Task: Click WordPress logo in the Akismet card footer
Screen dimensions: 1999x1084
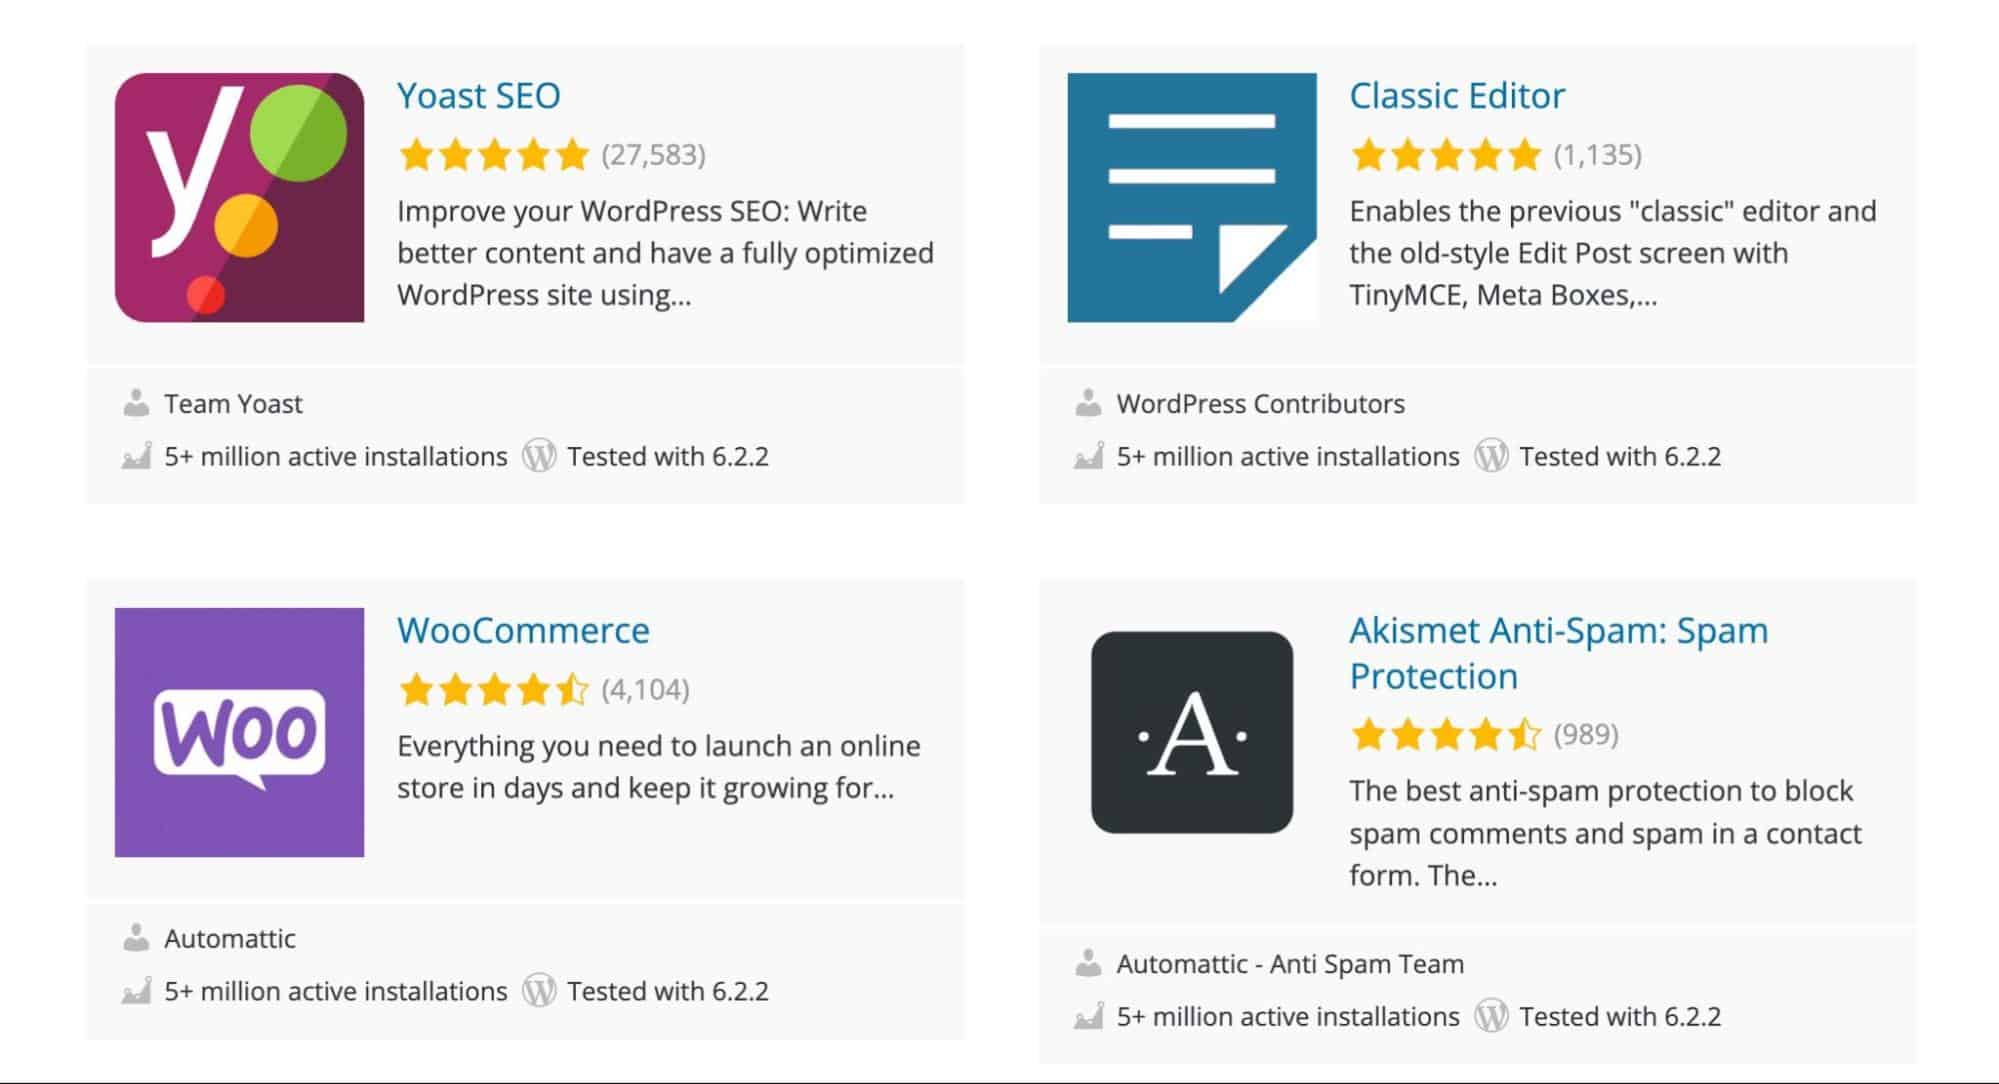Action: 1491,1016
